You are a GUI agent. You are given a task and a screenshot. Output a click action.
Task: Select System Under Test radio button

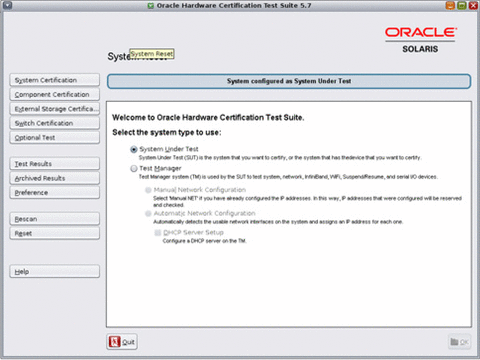tap(134, 149)
